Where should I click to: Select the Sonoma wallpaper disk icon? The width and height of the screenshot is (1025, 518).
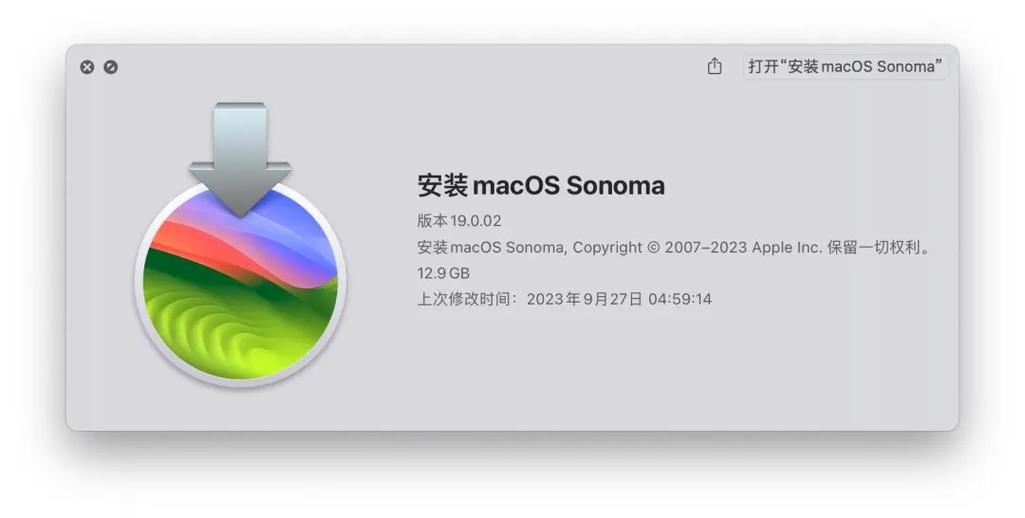pyautogui.click(x=241, y=283)
